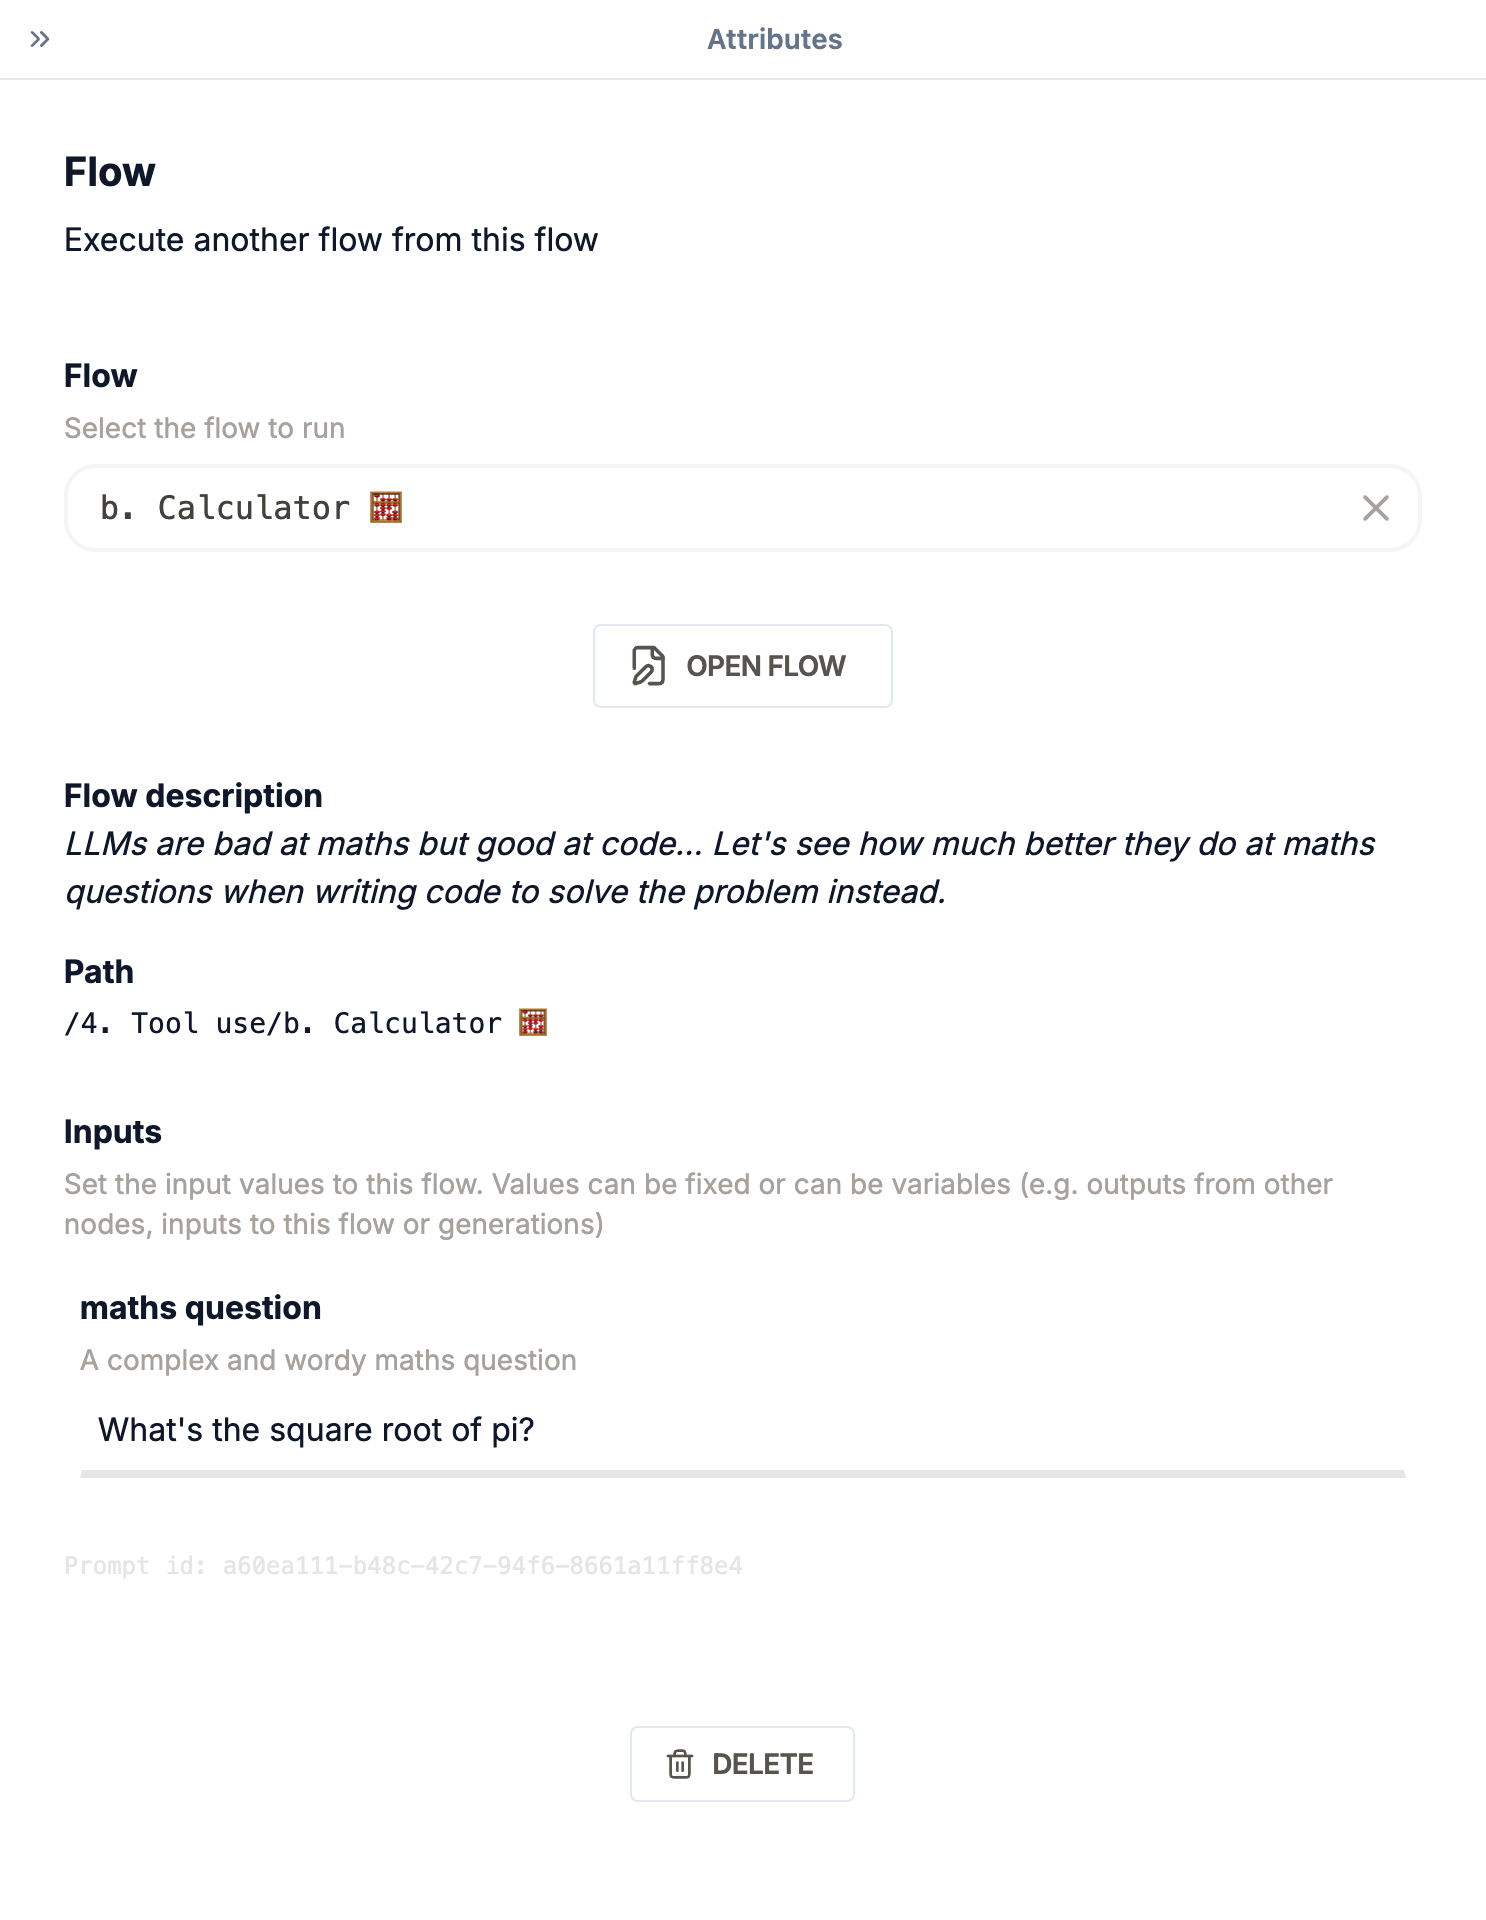
Task: Click the 'Select the flow to run' hint
Action: (x=203, y=428)
